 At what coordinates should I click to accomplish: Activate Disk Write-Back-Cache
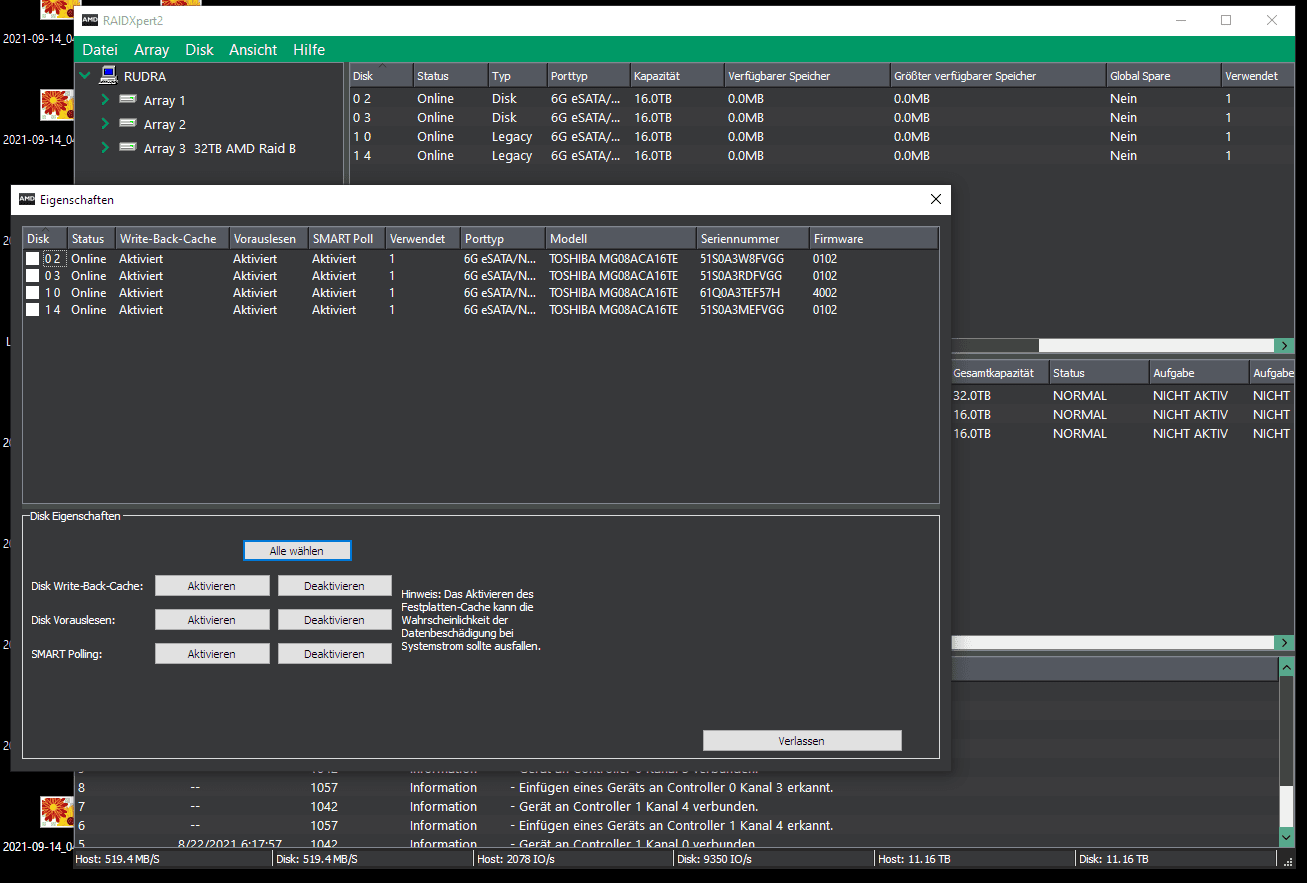click(x=212, y=586)
